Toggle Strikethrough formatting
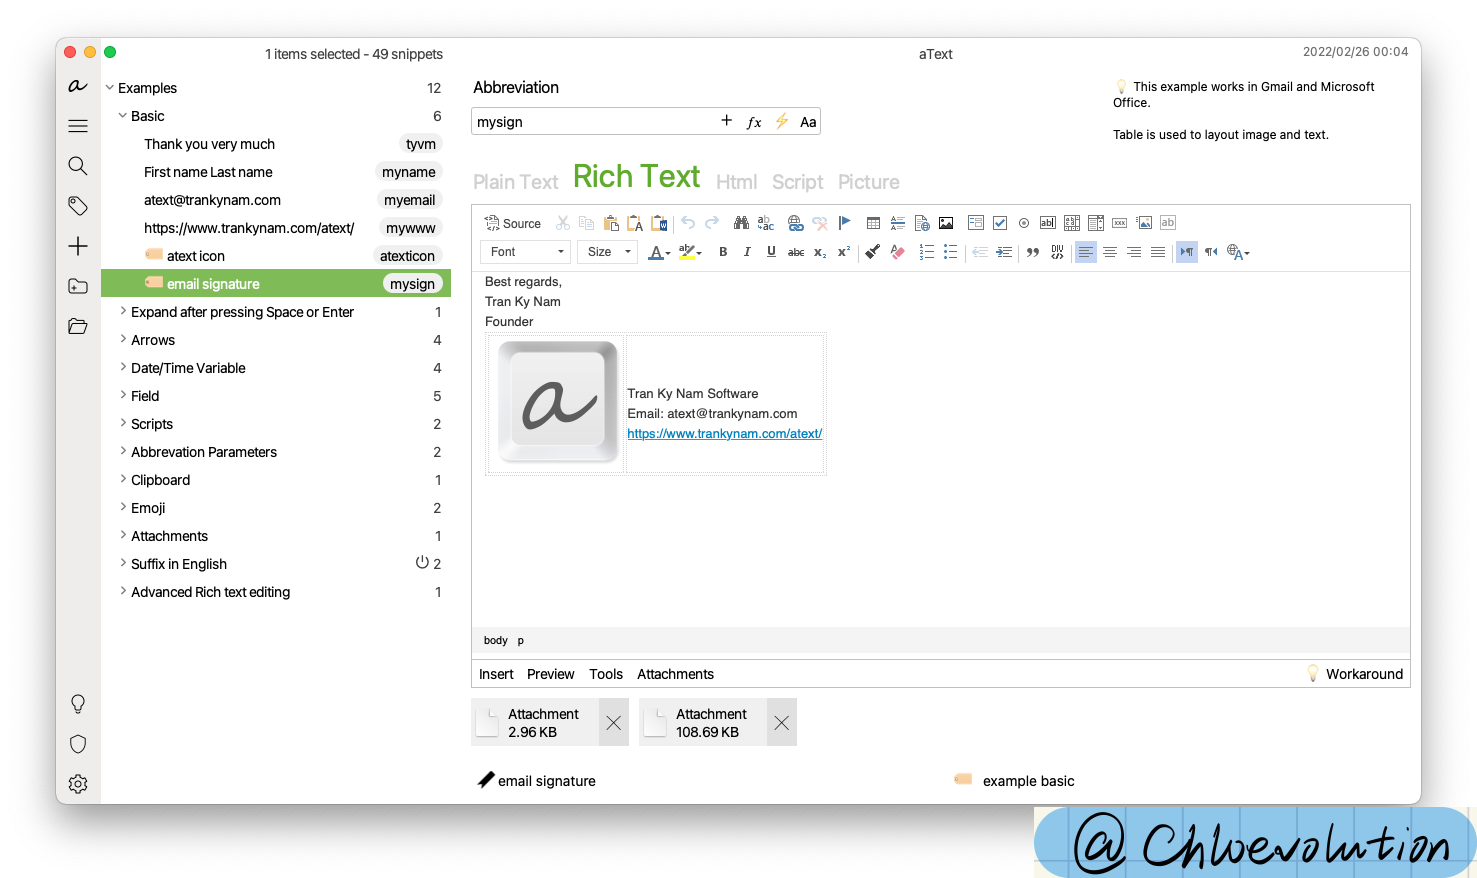Viewport: 1477px width, 878px height. click(x=796, y=252)
